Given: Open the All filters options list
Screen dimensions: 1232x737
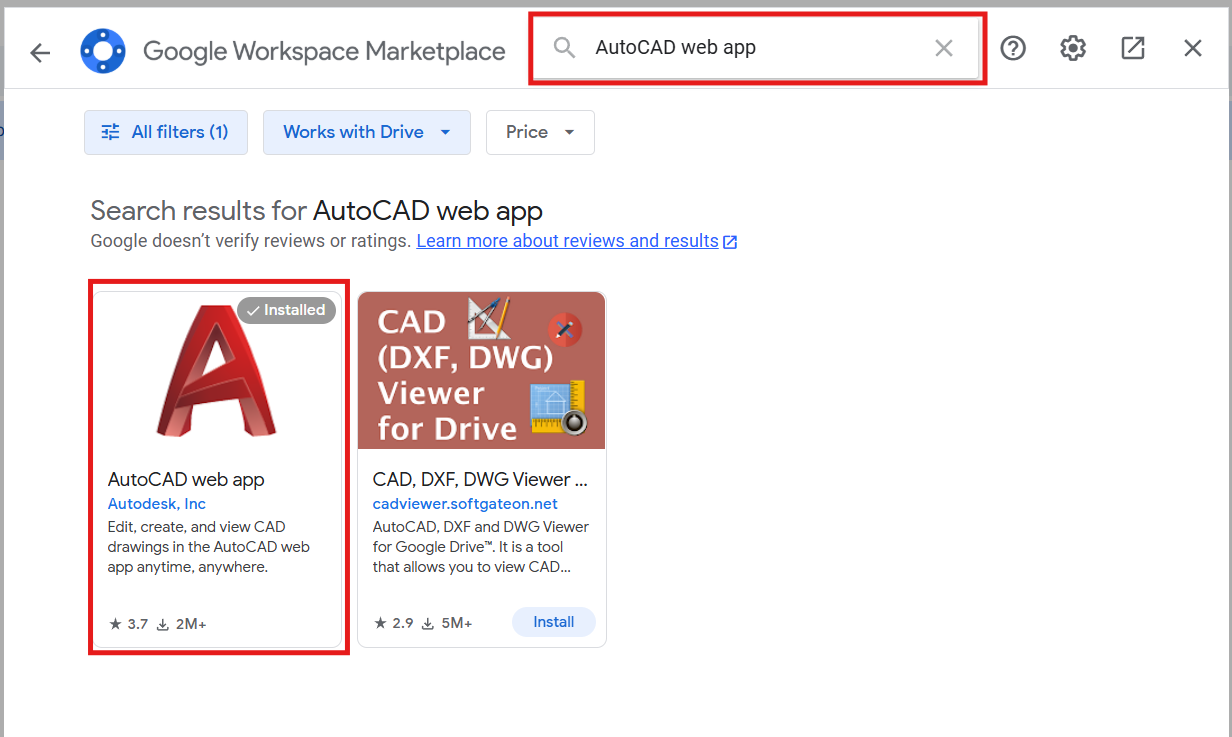Looking at the screenshot, I should pos(165,132).
